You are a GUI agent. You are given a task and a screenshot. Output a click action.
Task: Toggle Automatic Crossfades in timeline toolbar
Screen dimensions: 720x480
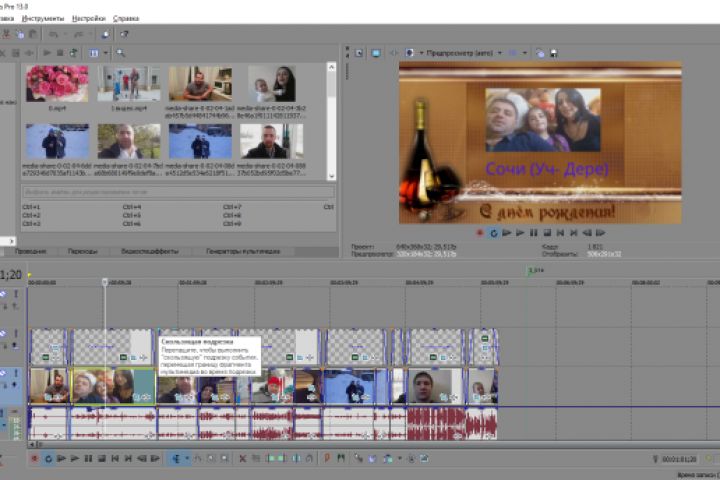372,458
